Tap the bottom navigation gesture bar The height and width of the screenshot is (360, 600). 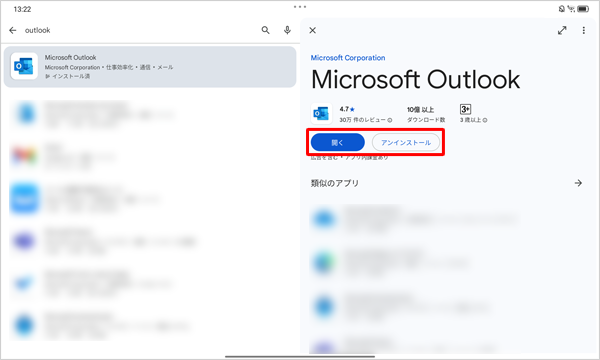coord(300,357)
